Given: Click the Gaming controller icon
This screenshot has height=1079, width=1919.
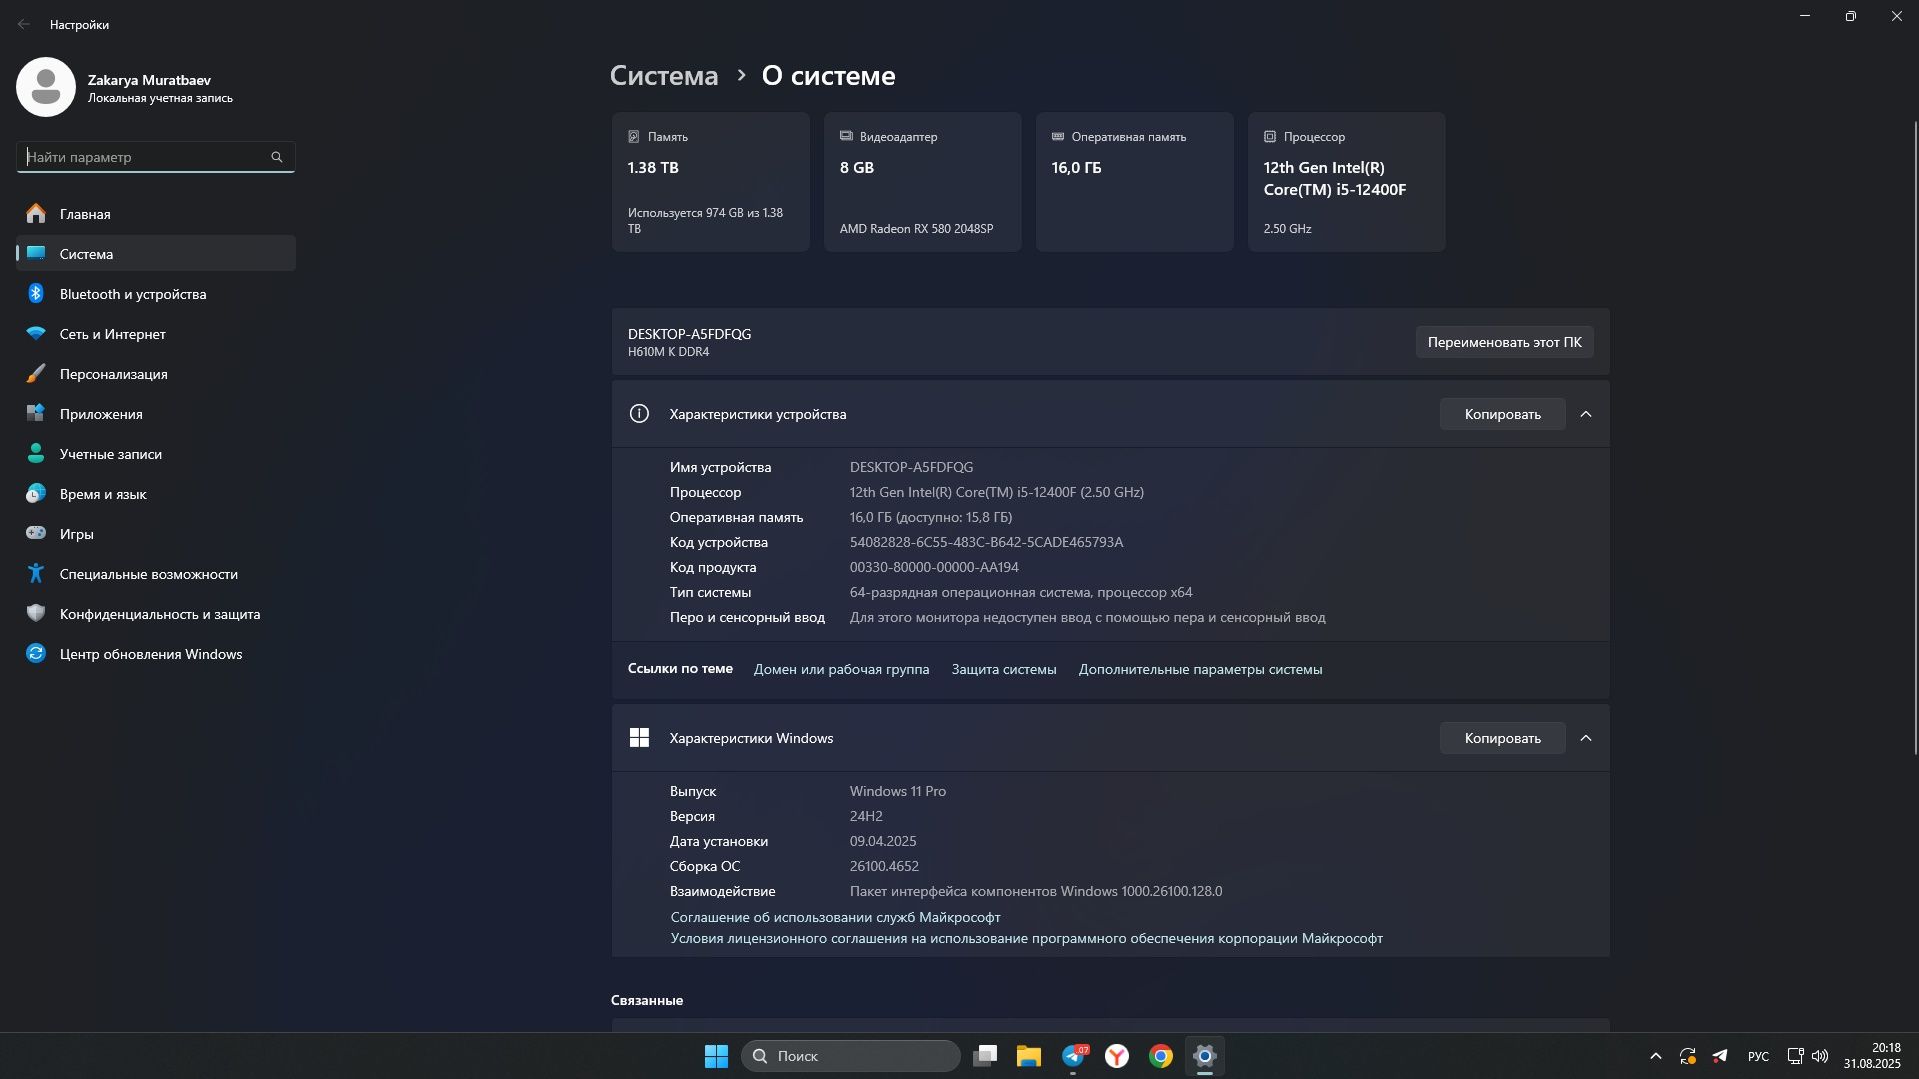Looking at the screenshot, I should tap(36, 534).
